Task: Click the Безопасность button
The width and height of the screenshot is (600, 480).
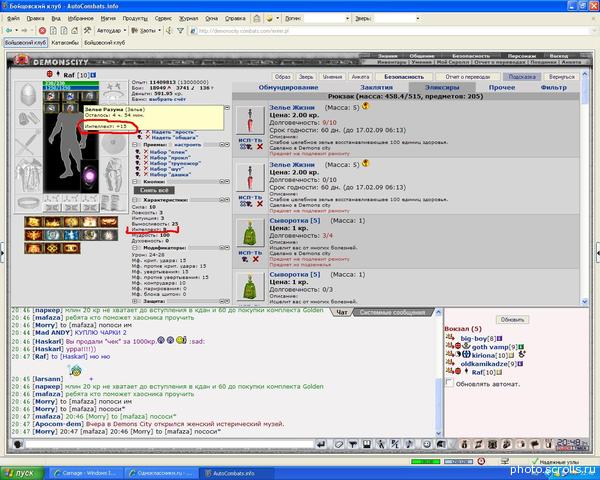Action: [404, 77]
